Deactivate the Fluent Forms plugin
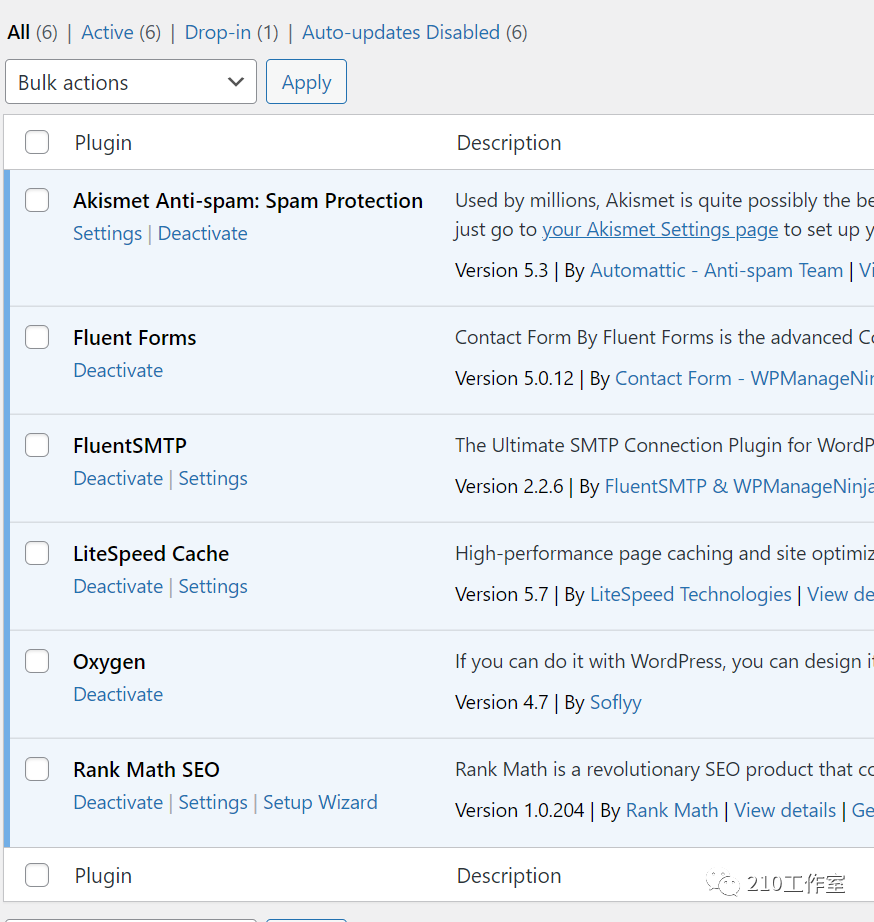874x922 pixels. [118, 370]
